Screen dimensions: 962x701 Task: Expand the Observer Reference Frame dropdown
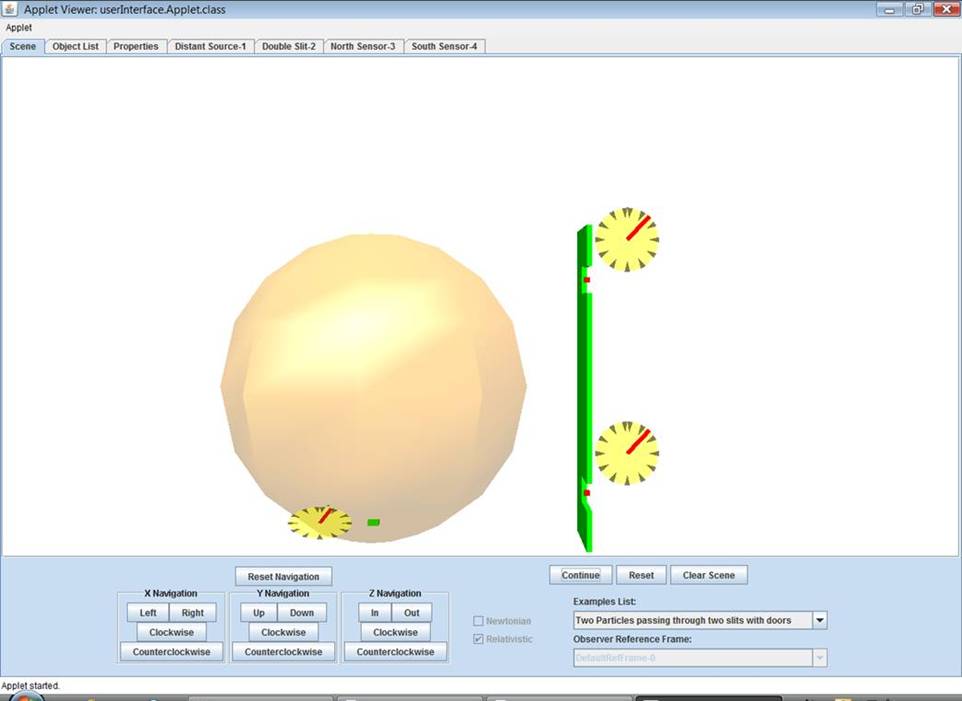[x=818, y=657]
